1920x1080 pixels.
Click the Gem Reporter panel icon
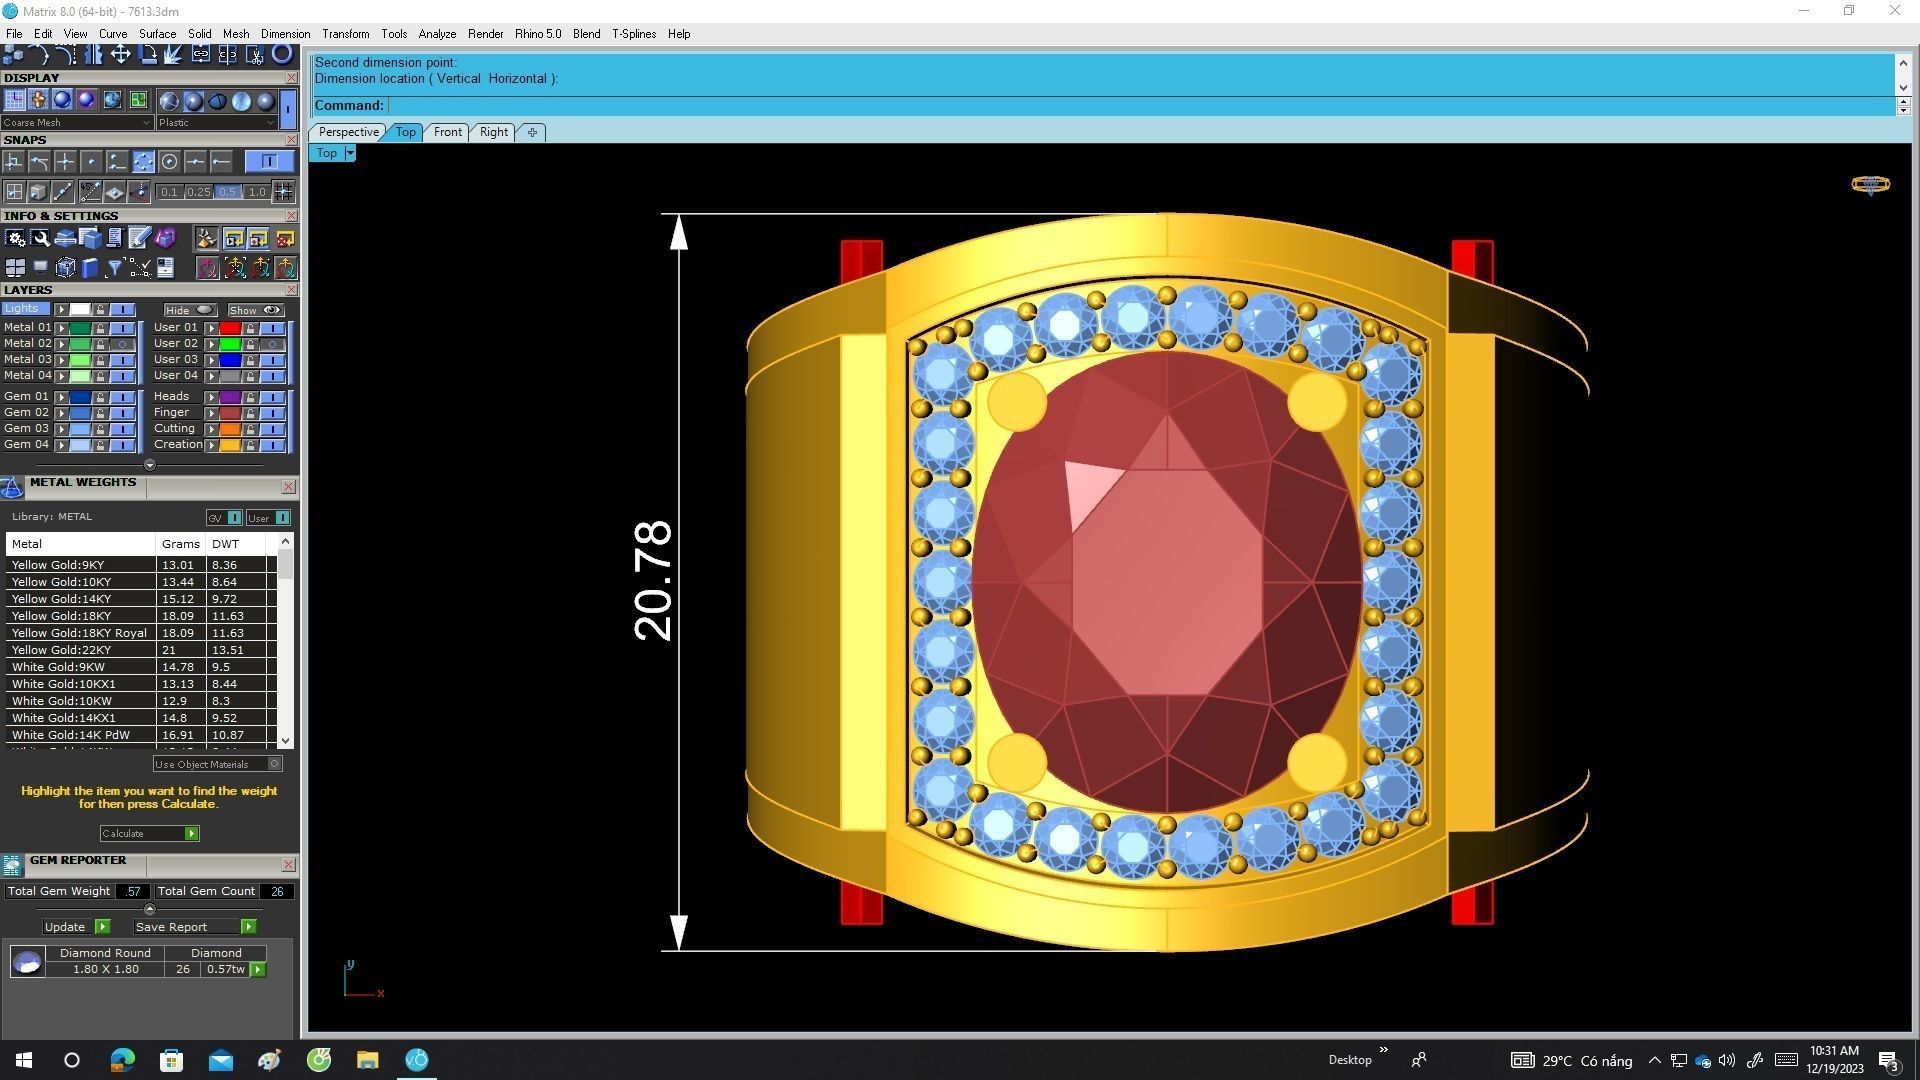click(x=12, y=865)
